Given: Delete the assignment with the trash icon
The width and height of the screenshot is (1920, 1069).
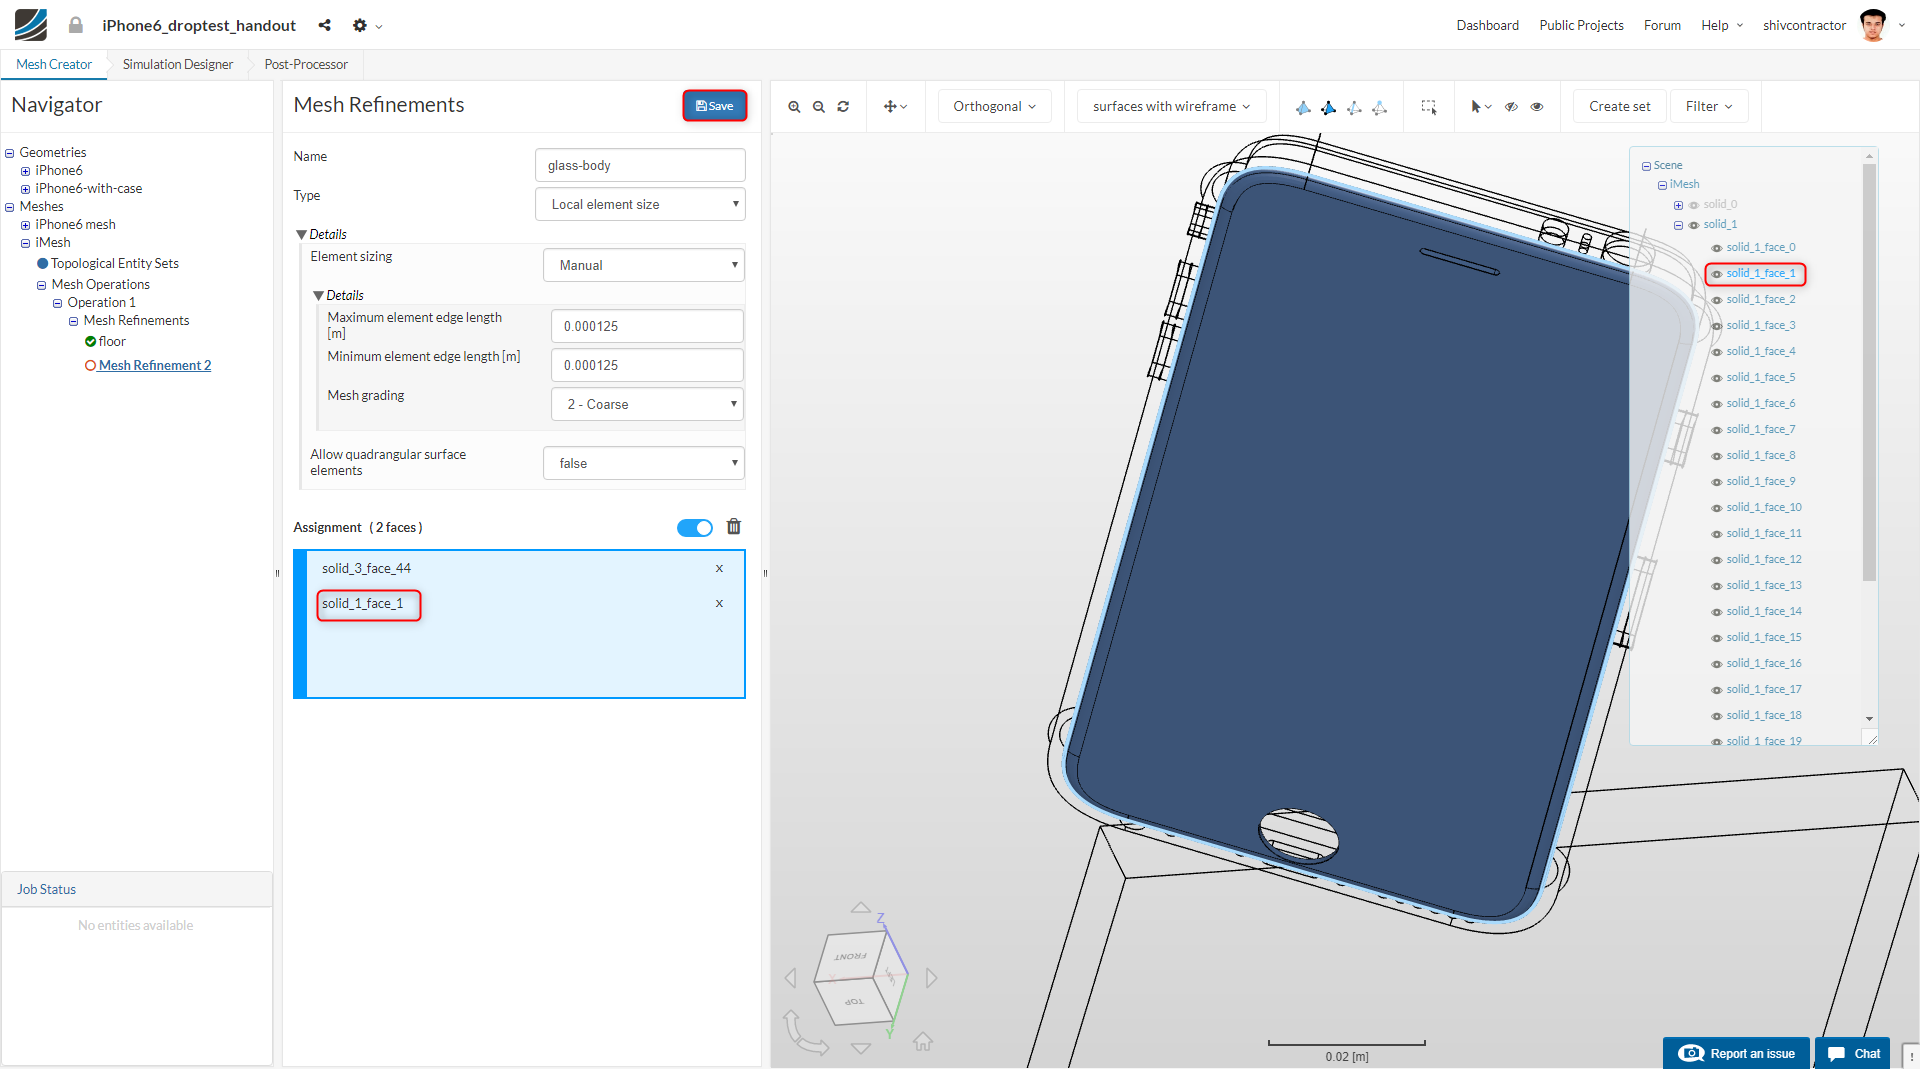Looking at the screenshot, I should point(733,527).
